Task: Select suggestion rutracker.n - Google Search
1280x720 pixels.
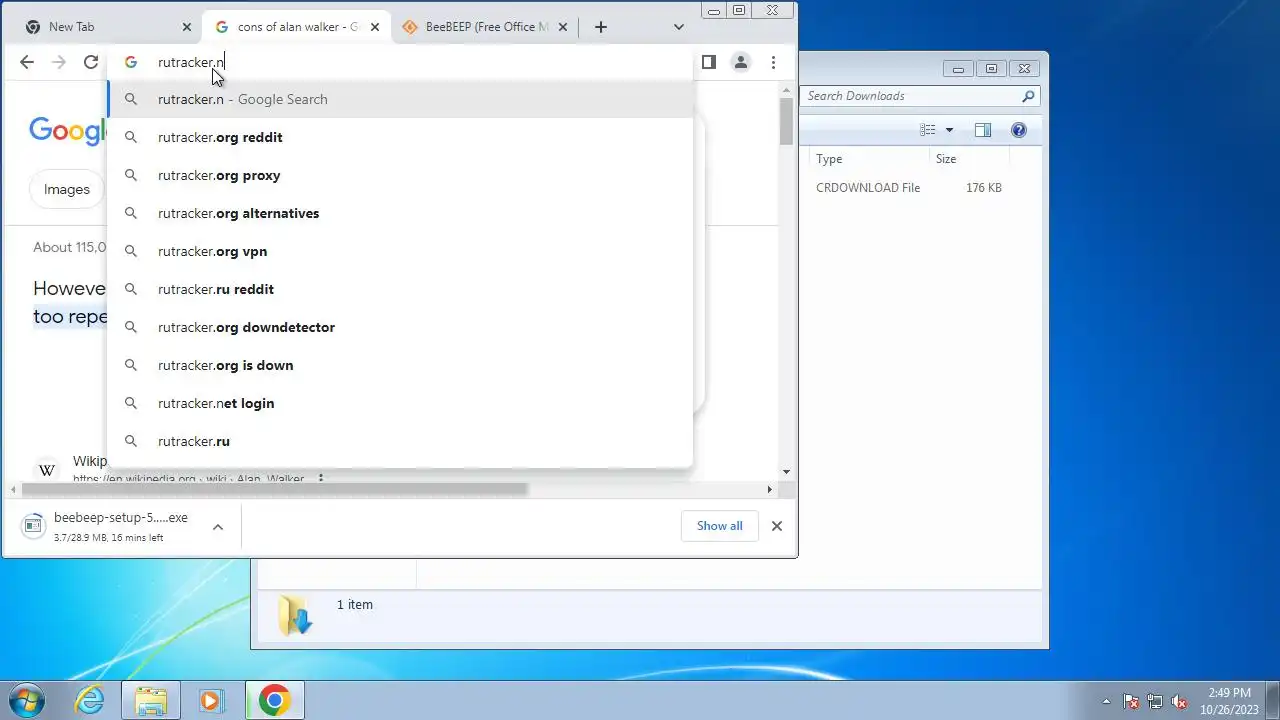Action: click(x=400, y=99)
